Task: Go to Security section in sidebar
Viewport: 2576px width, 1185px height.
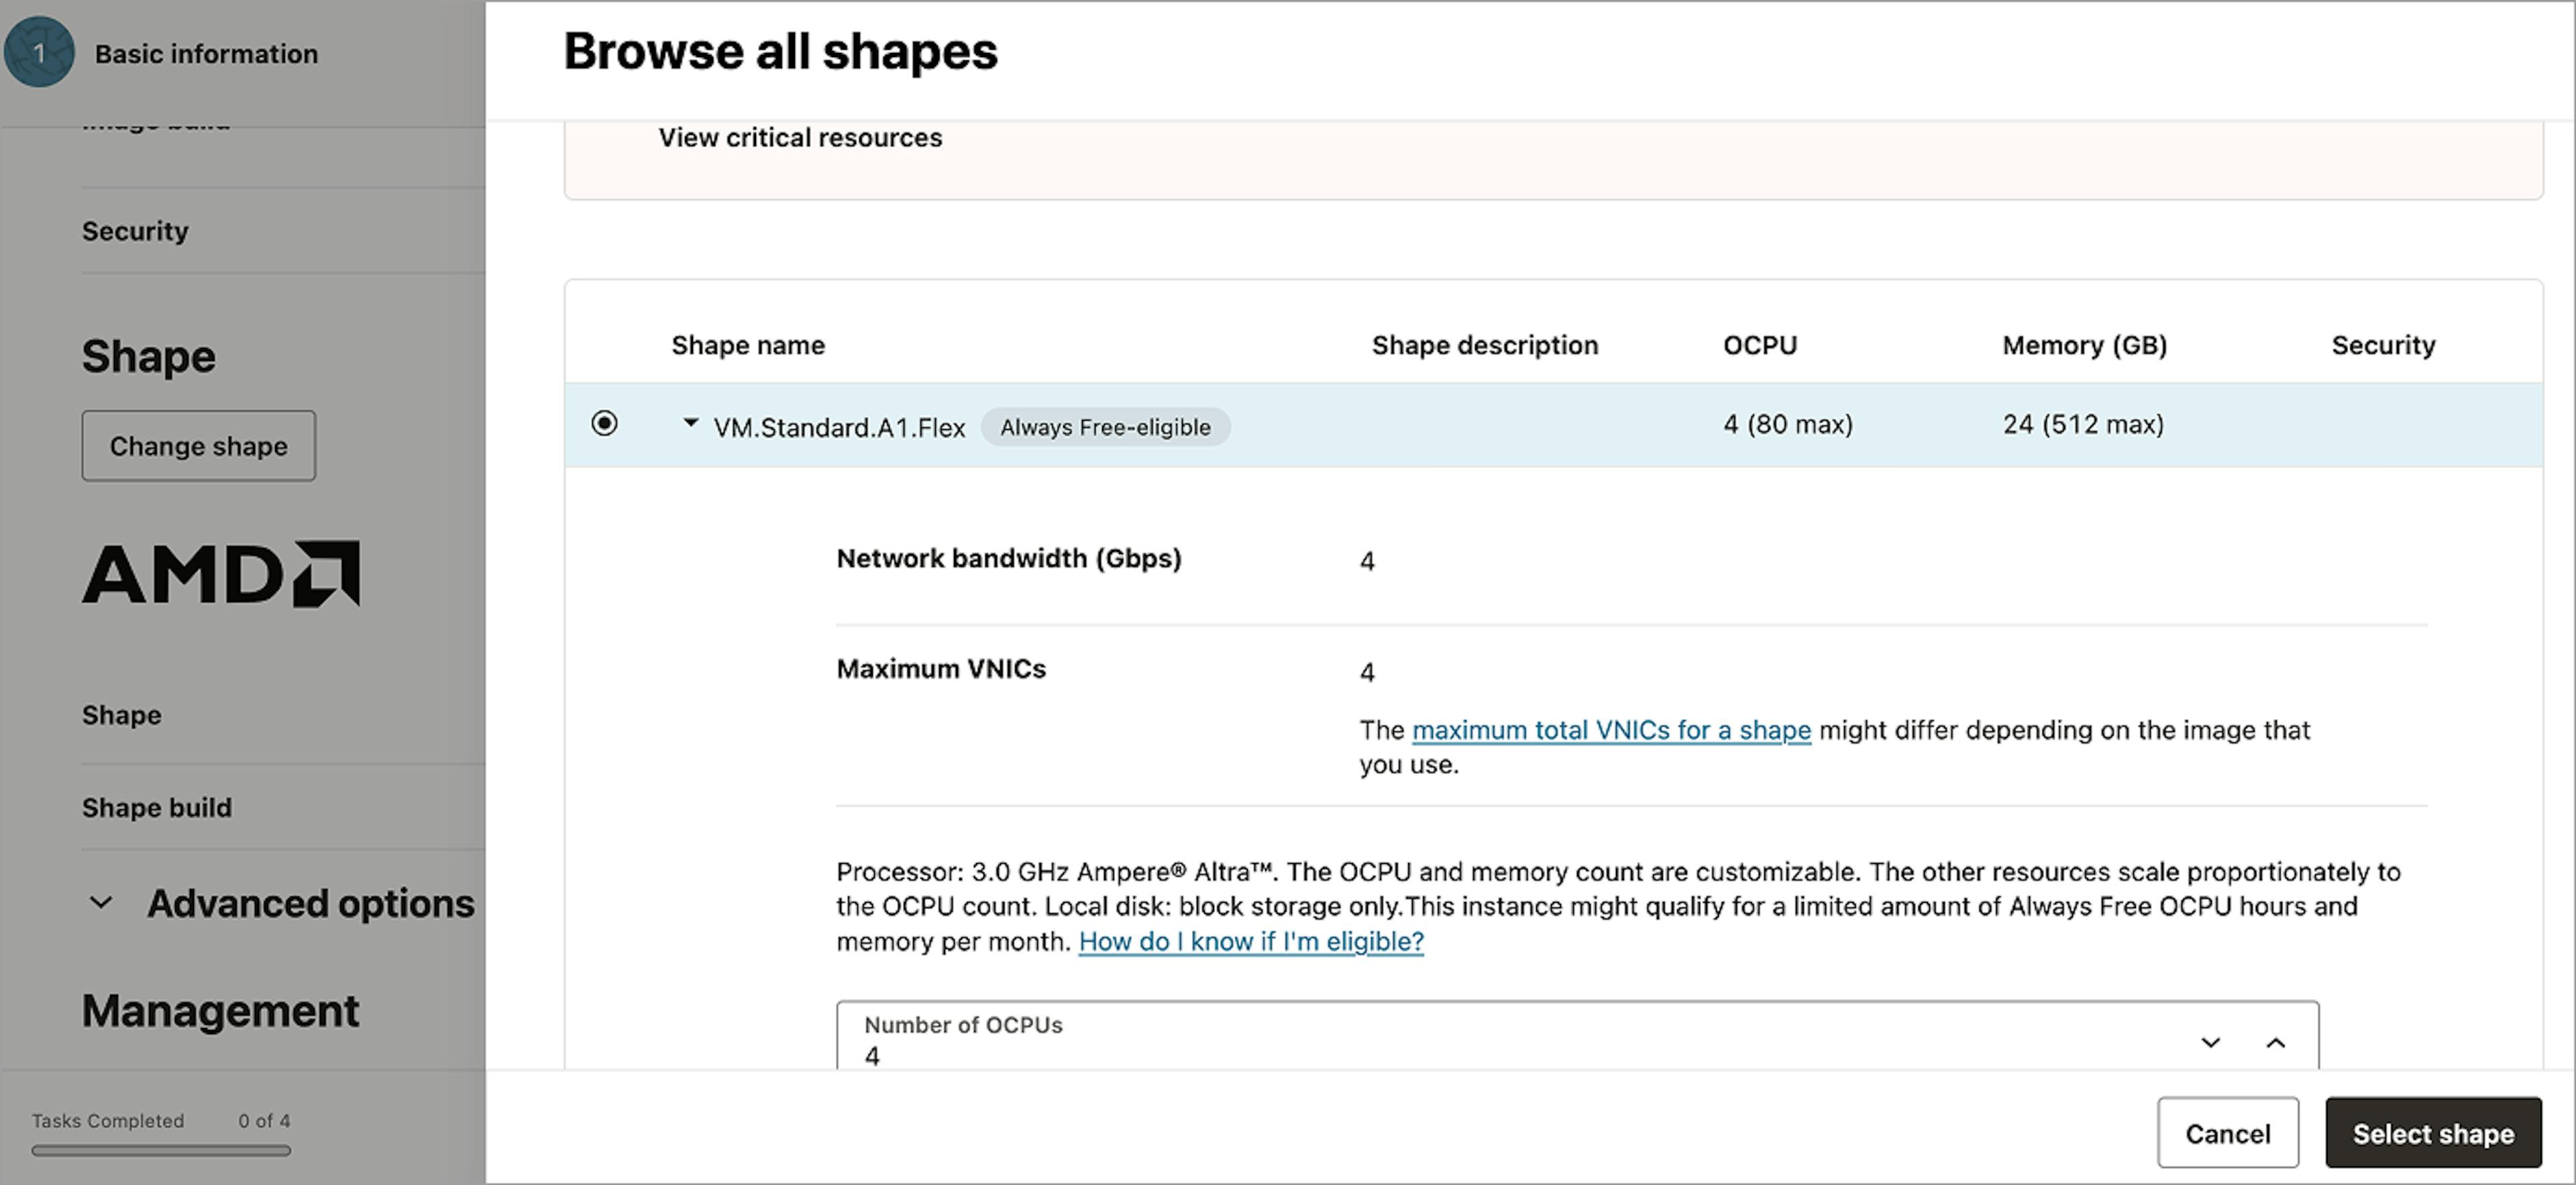Action: coord(135,231)
